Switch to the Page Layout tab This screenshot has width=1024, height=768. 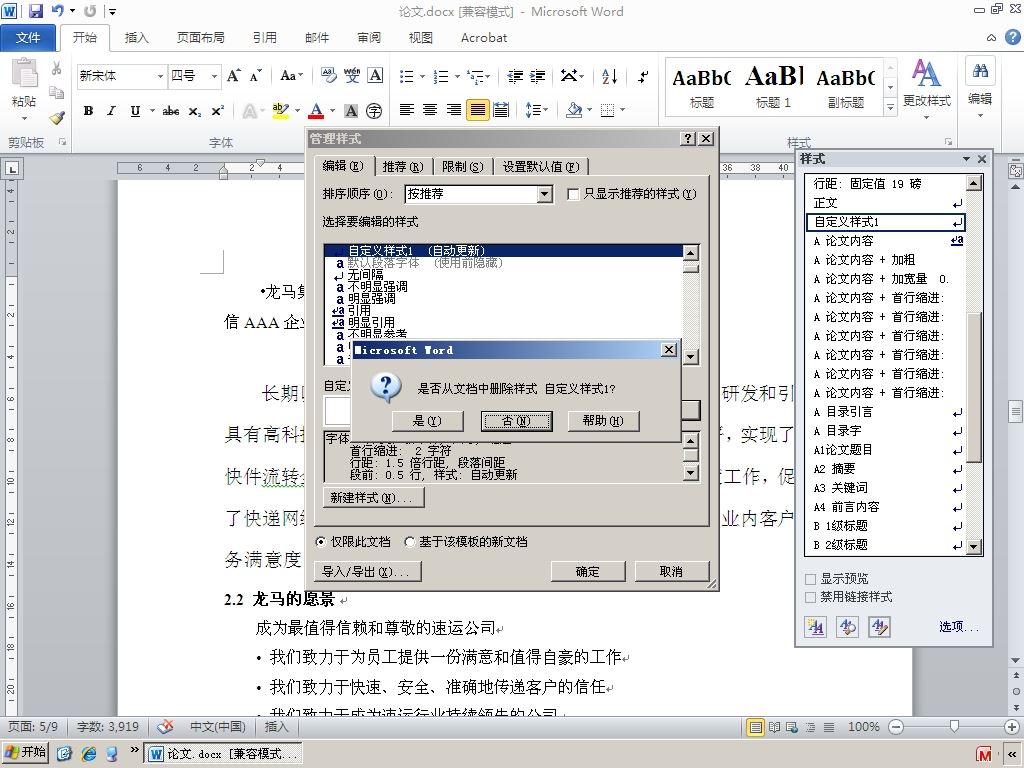click(200, 37)
